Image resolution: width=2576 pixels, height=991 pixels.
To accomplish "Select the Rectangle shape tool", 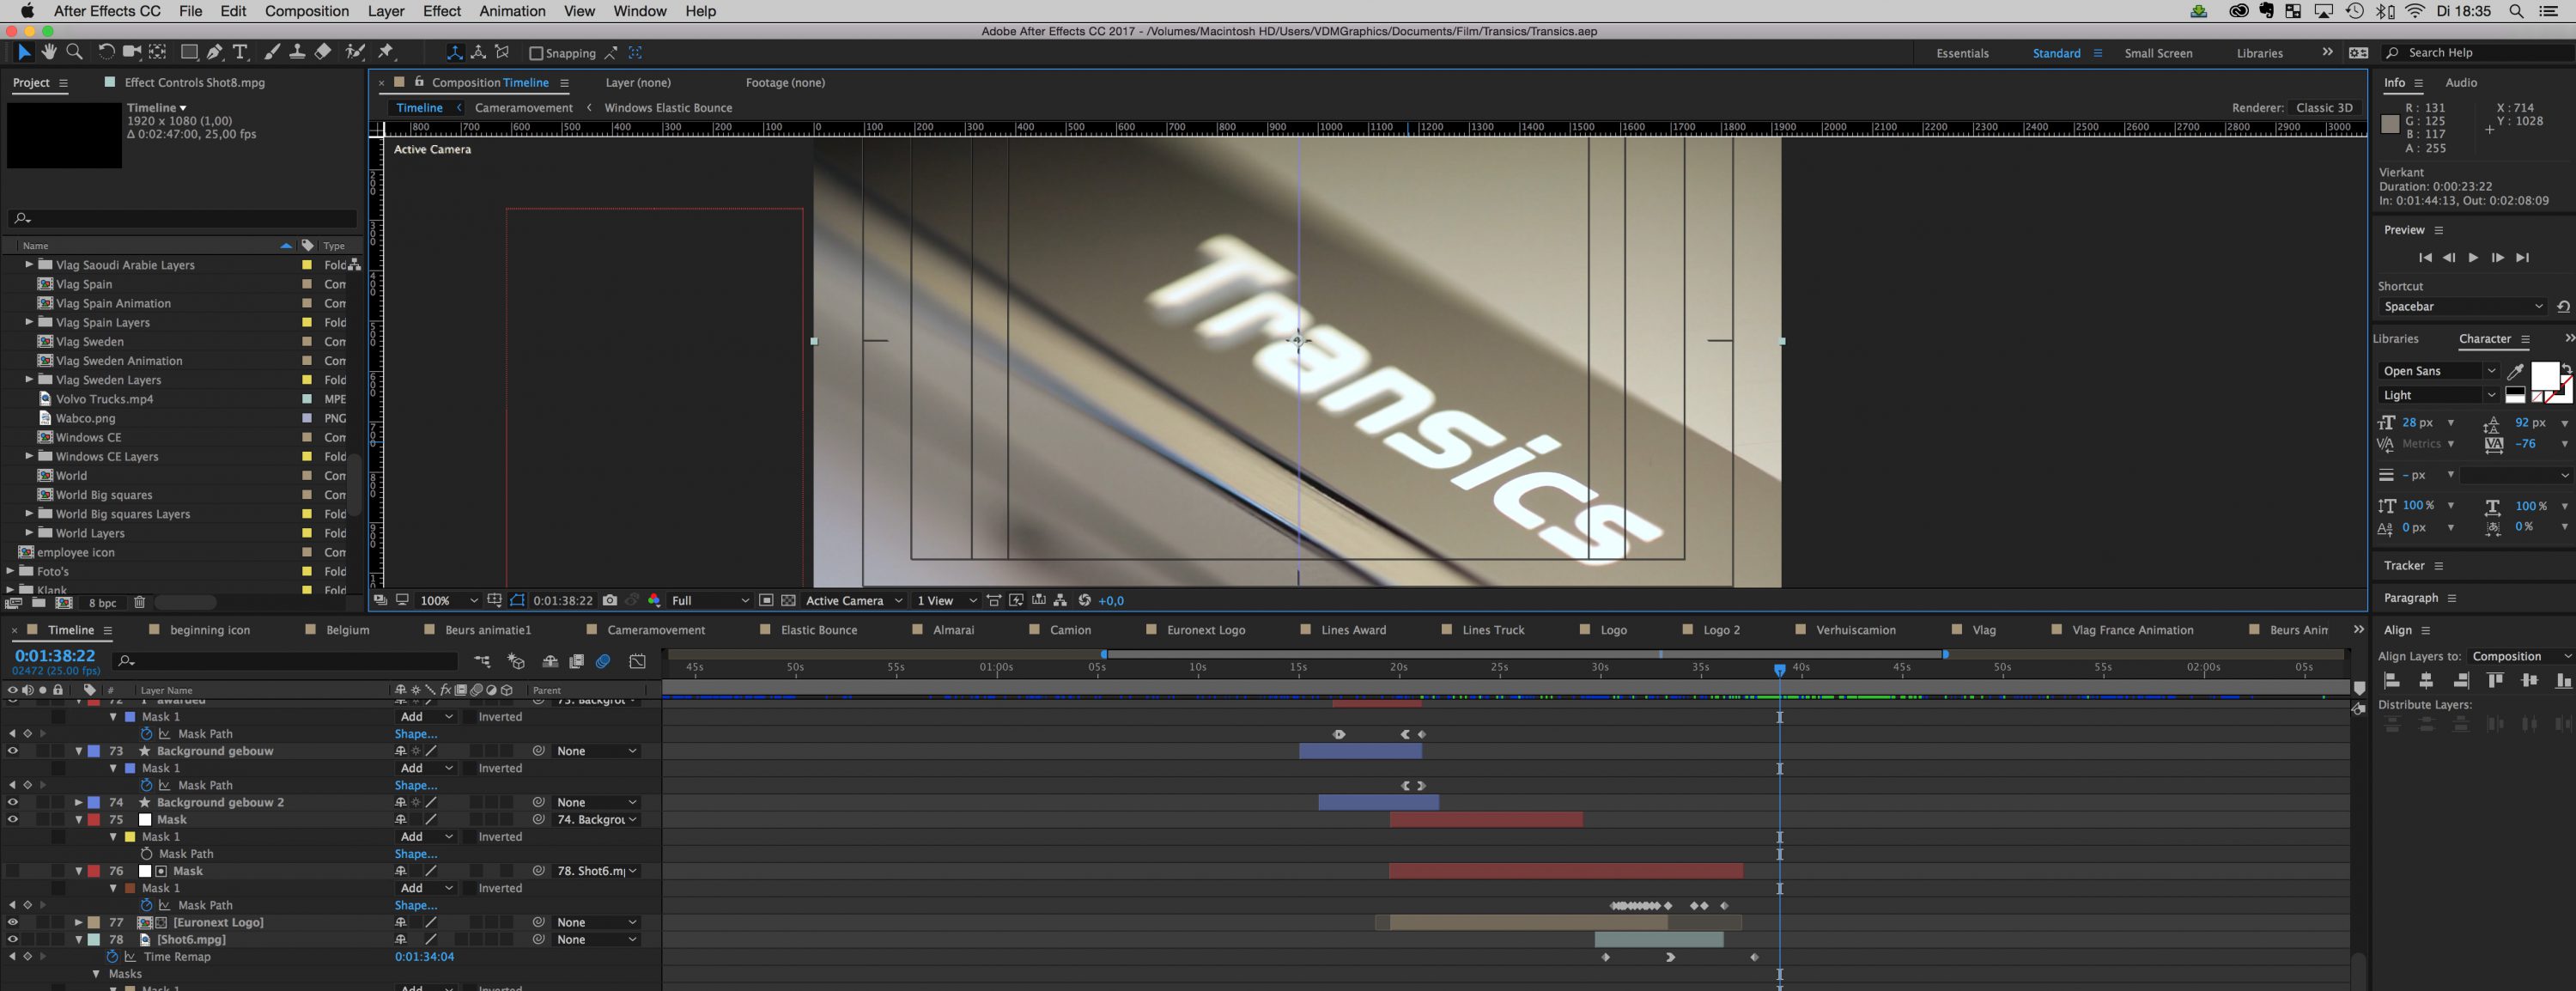I will click(188, 52).
